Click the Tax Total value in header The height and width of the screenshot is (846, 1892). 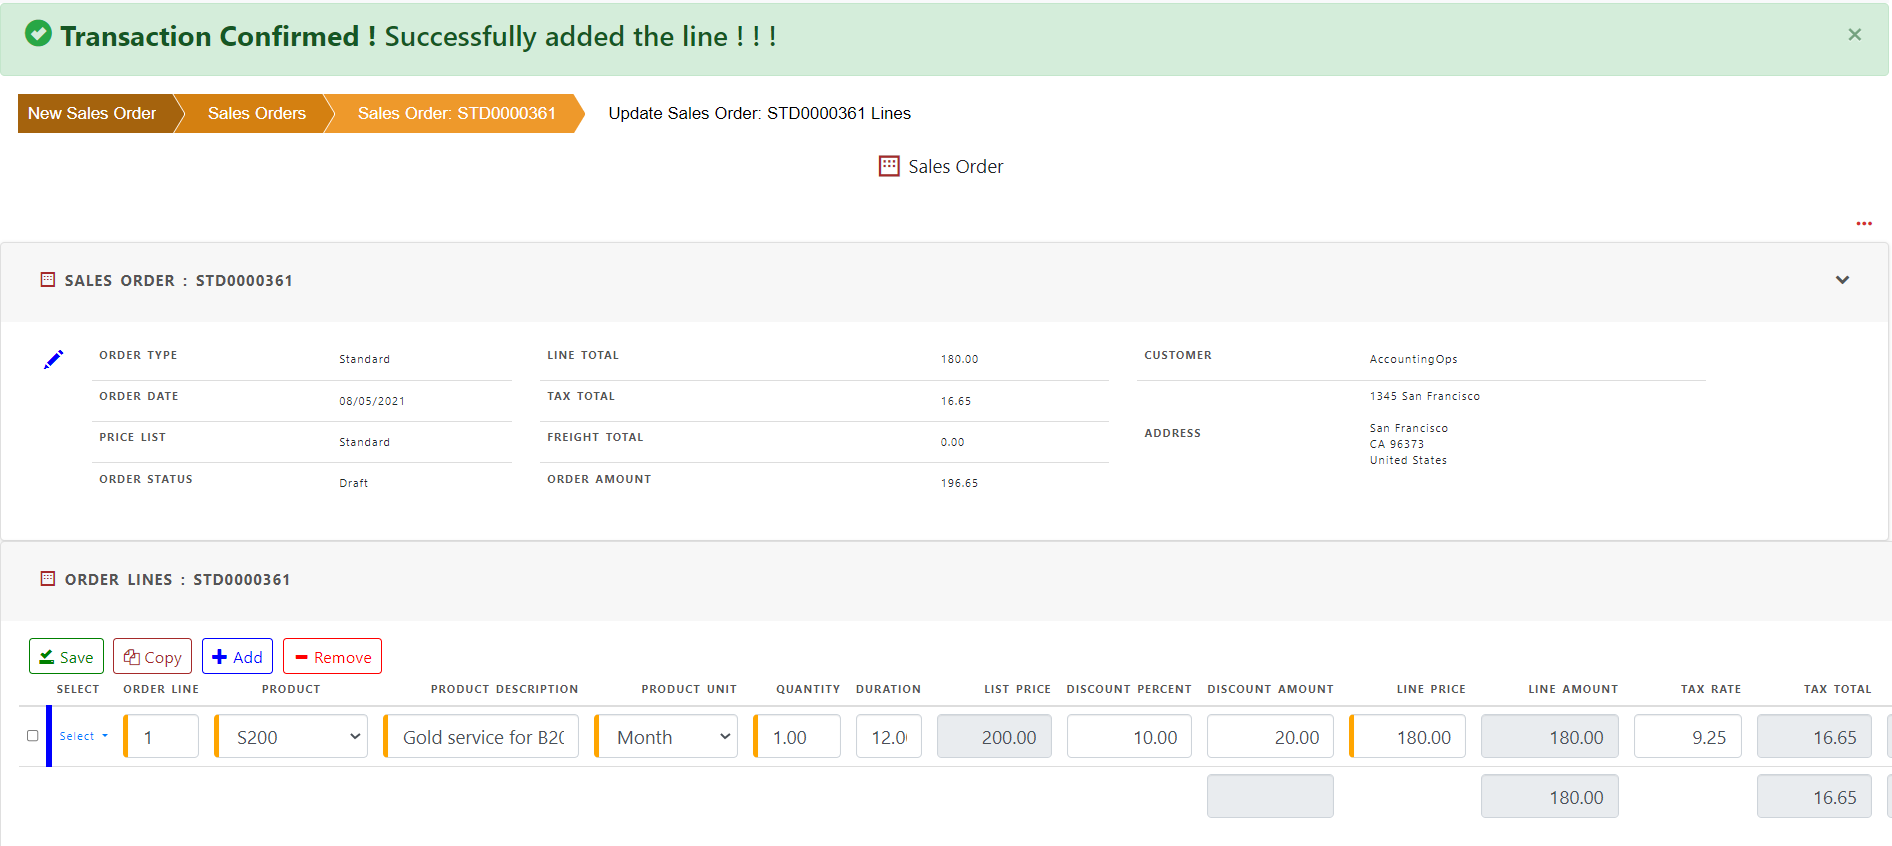tap(955, 401)
